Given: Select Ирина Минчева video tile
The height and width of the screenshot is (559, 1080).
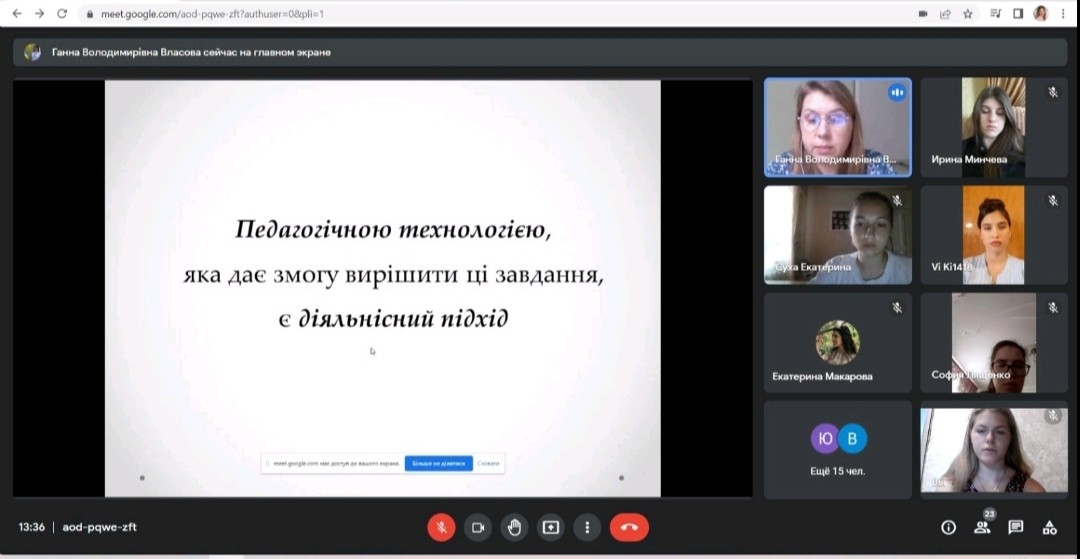Looking at the screenshot, I should point(994,127).
